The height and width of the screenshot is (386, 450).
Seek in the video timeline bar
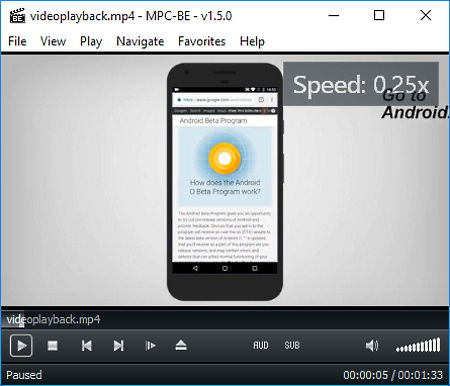click(225, 320)
